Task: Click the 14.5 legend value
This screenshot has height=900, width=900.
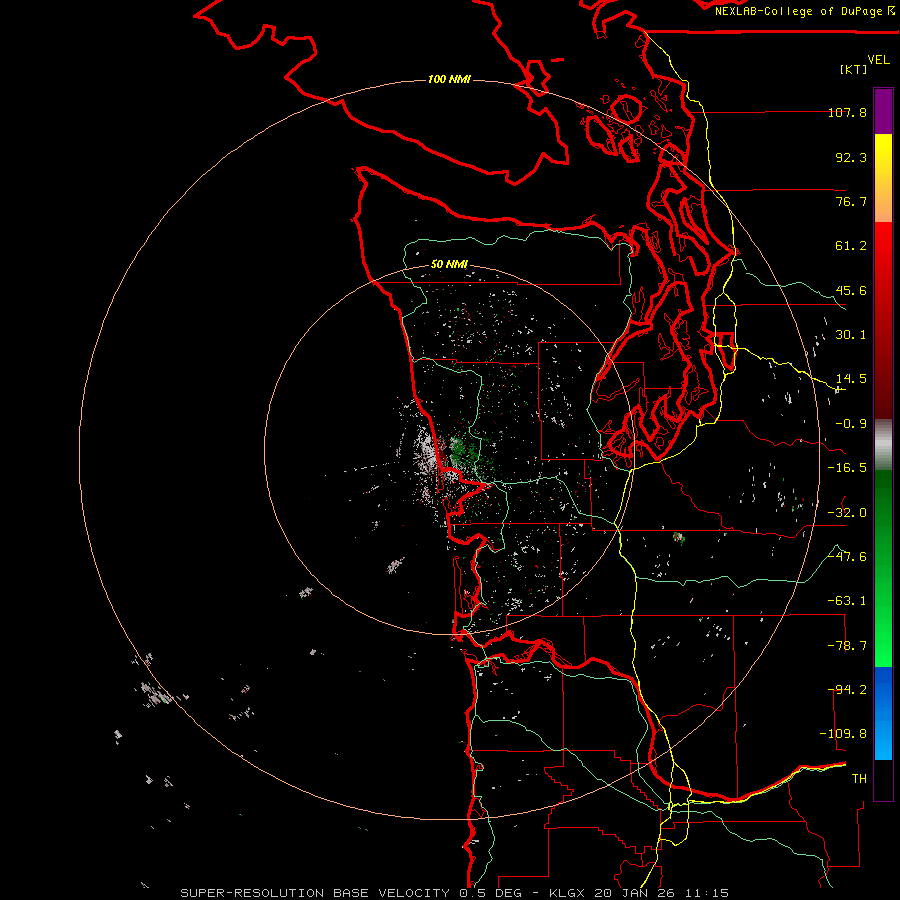Action: tap(851, 379)
